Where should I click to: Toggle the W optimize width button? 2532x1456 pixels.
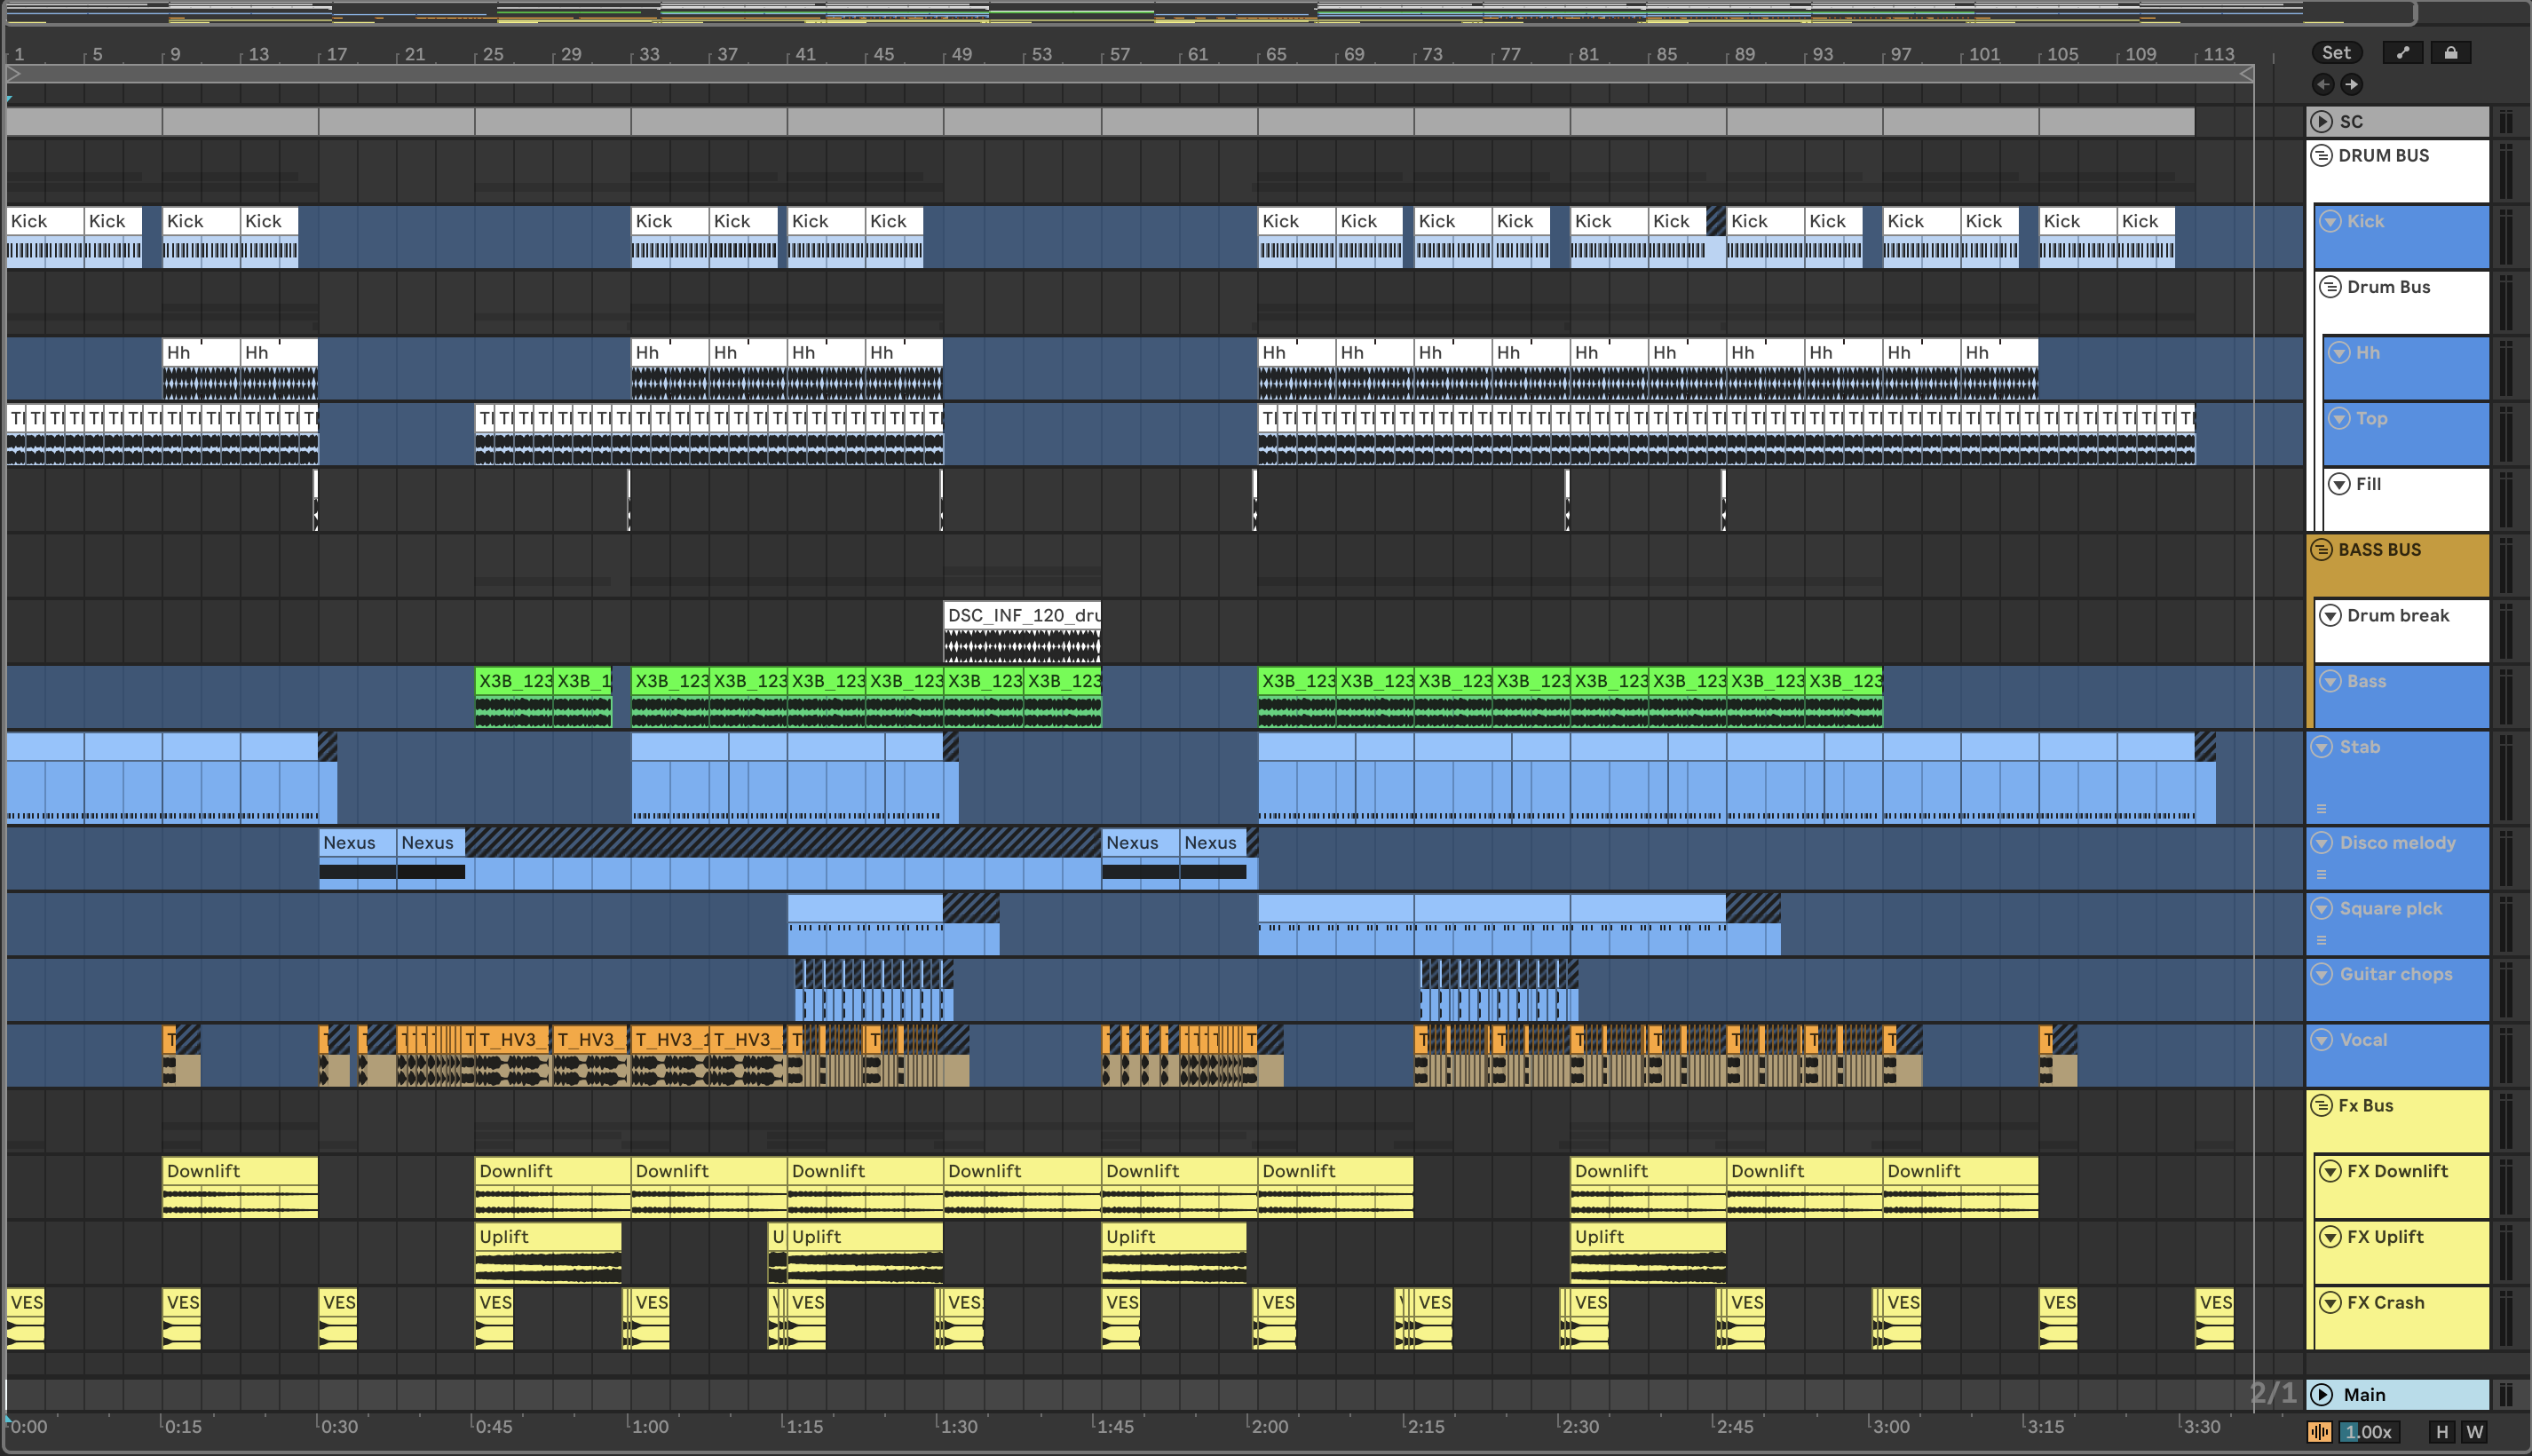coord(2475,1432)
